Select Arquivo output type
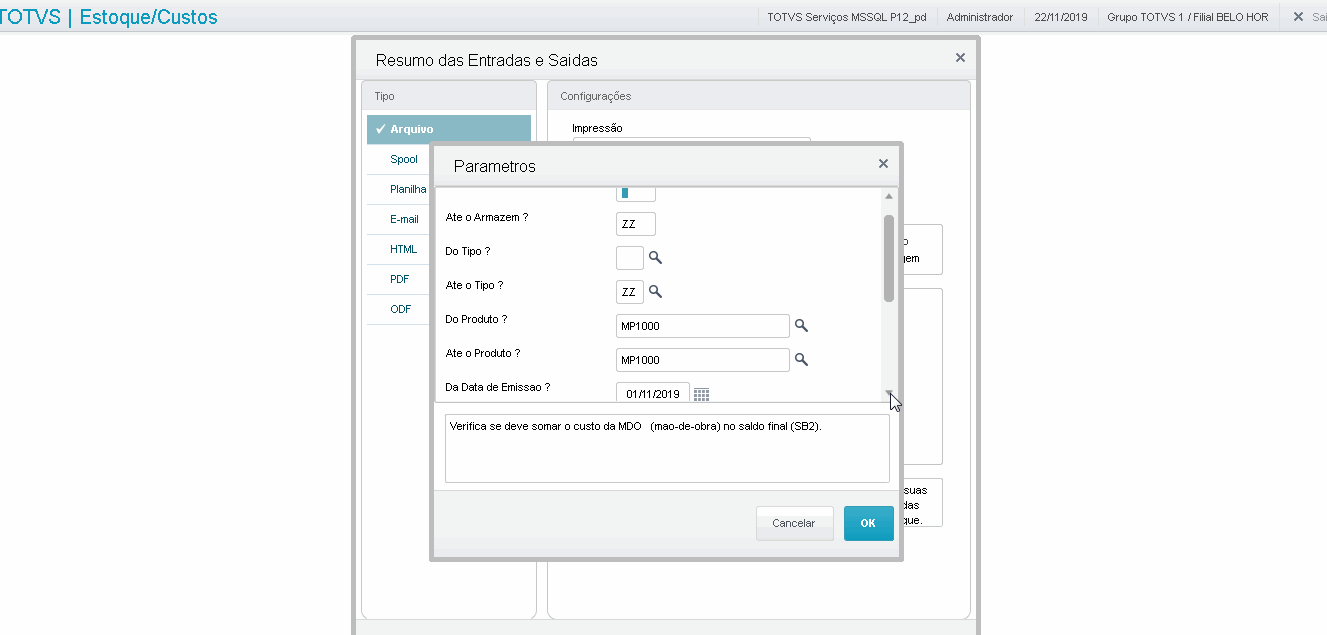This screenshot has width=1327, height=635. tap(449, 129)
